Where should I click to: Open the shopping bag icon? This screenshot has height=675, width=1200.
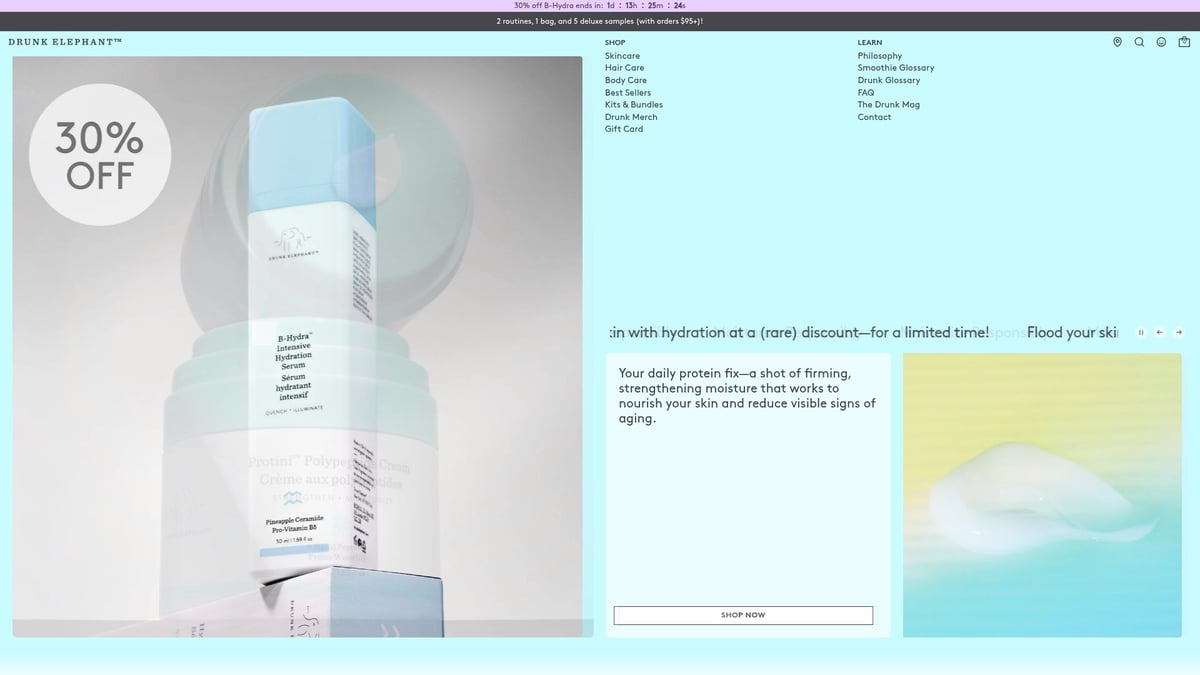1184,42
